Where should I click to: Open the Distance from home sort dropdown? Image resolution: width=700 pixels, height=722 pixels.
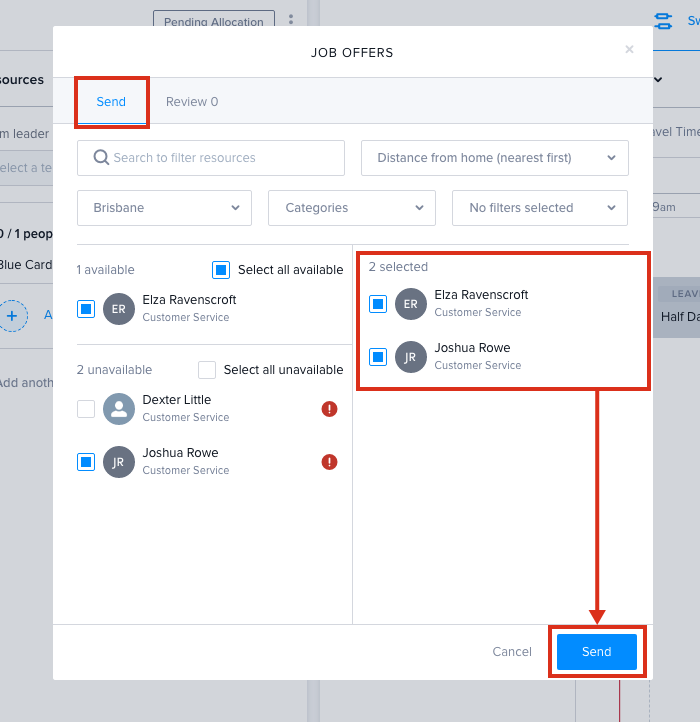coord(494,158)
